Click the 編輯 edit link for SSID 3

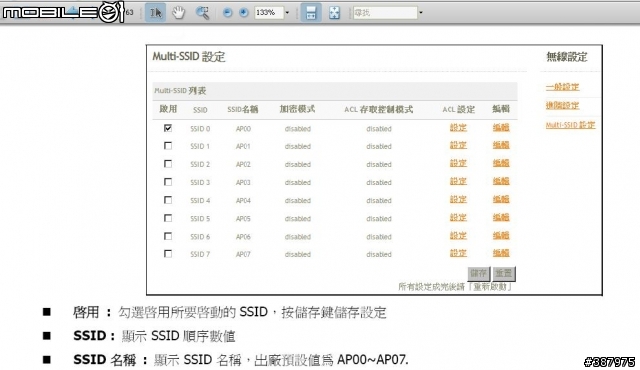pyautogui.click(x=501, y=181)
